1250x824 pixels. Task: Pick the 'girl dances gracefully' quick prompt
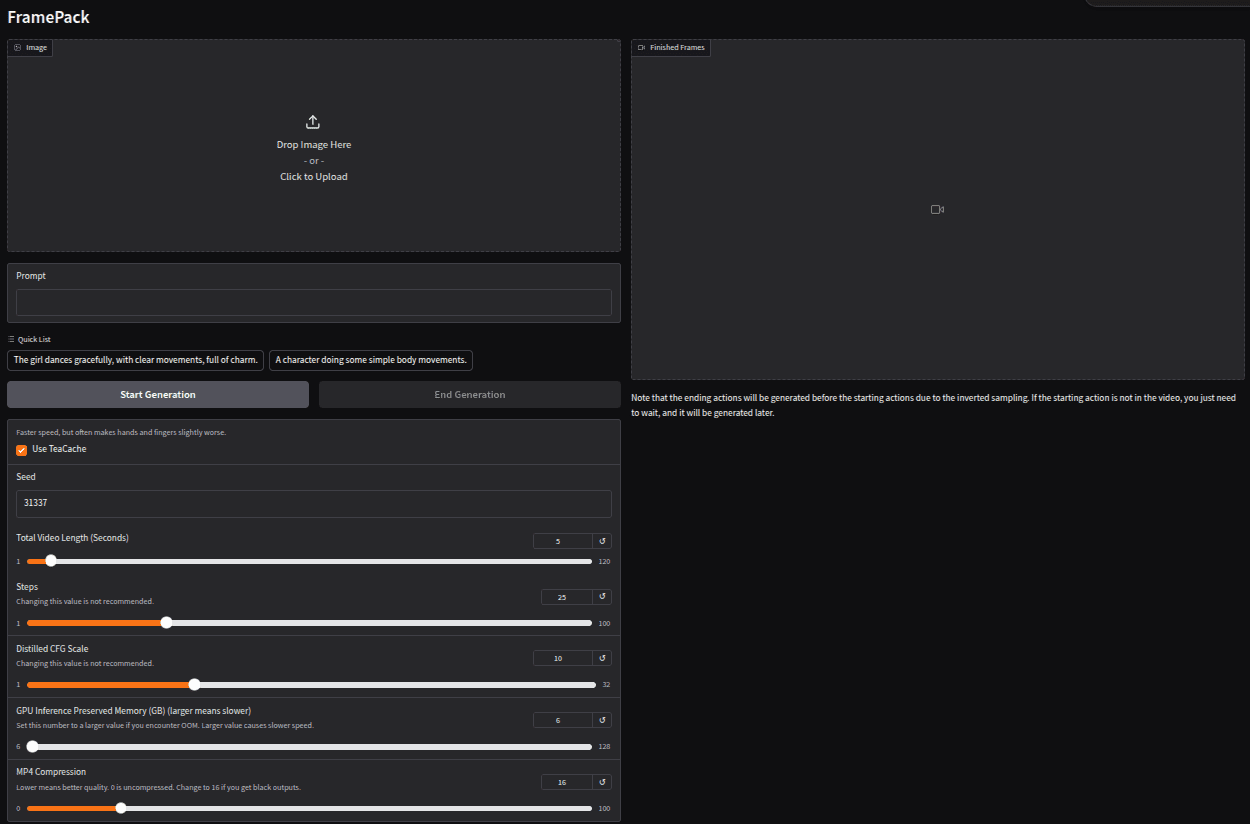tap(136, 360)
